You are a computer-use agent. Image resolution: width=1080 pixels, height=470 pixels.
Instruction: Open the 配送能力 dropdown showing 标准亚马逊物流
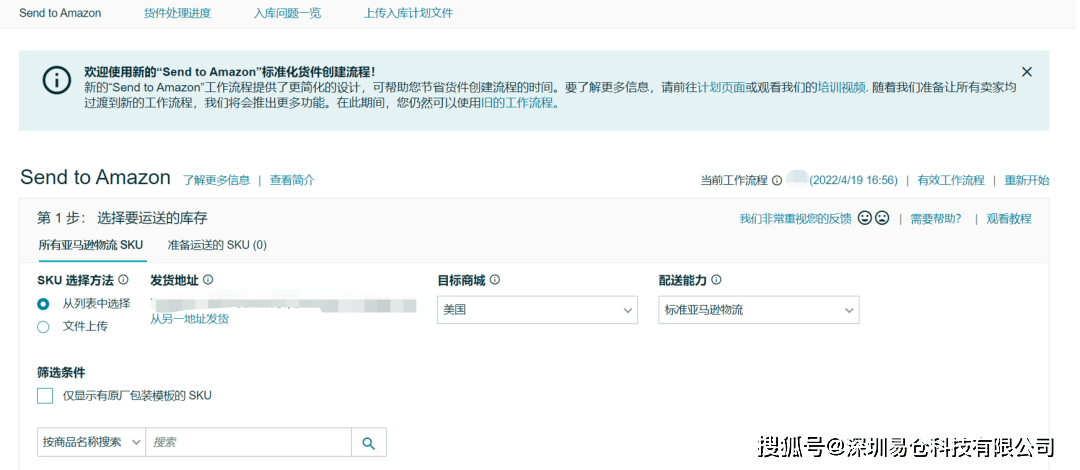click(759, 310)
